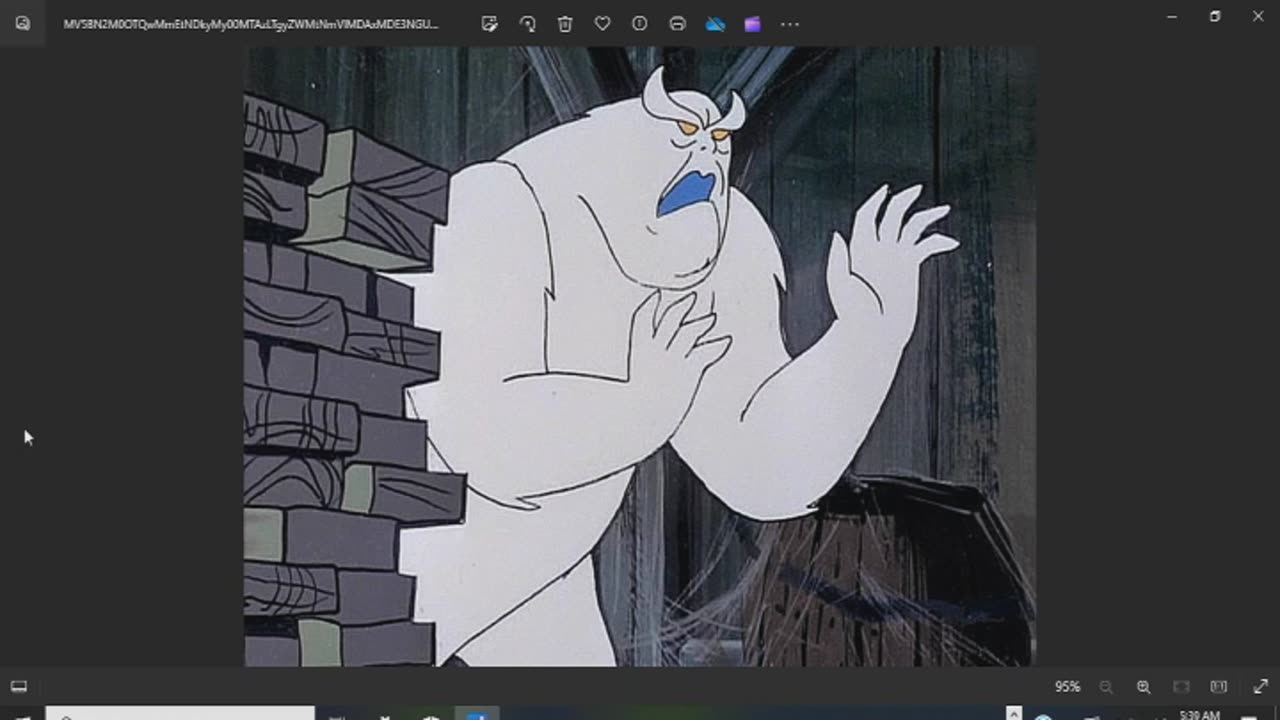Toggle the favorite heart for this photo
This screenshot has height=720, width=1280.
click(x=602, y=23)
